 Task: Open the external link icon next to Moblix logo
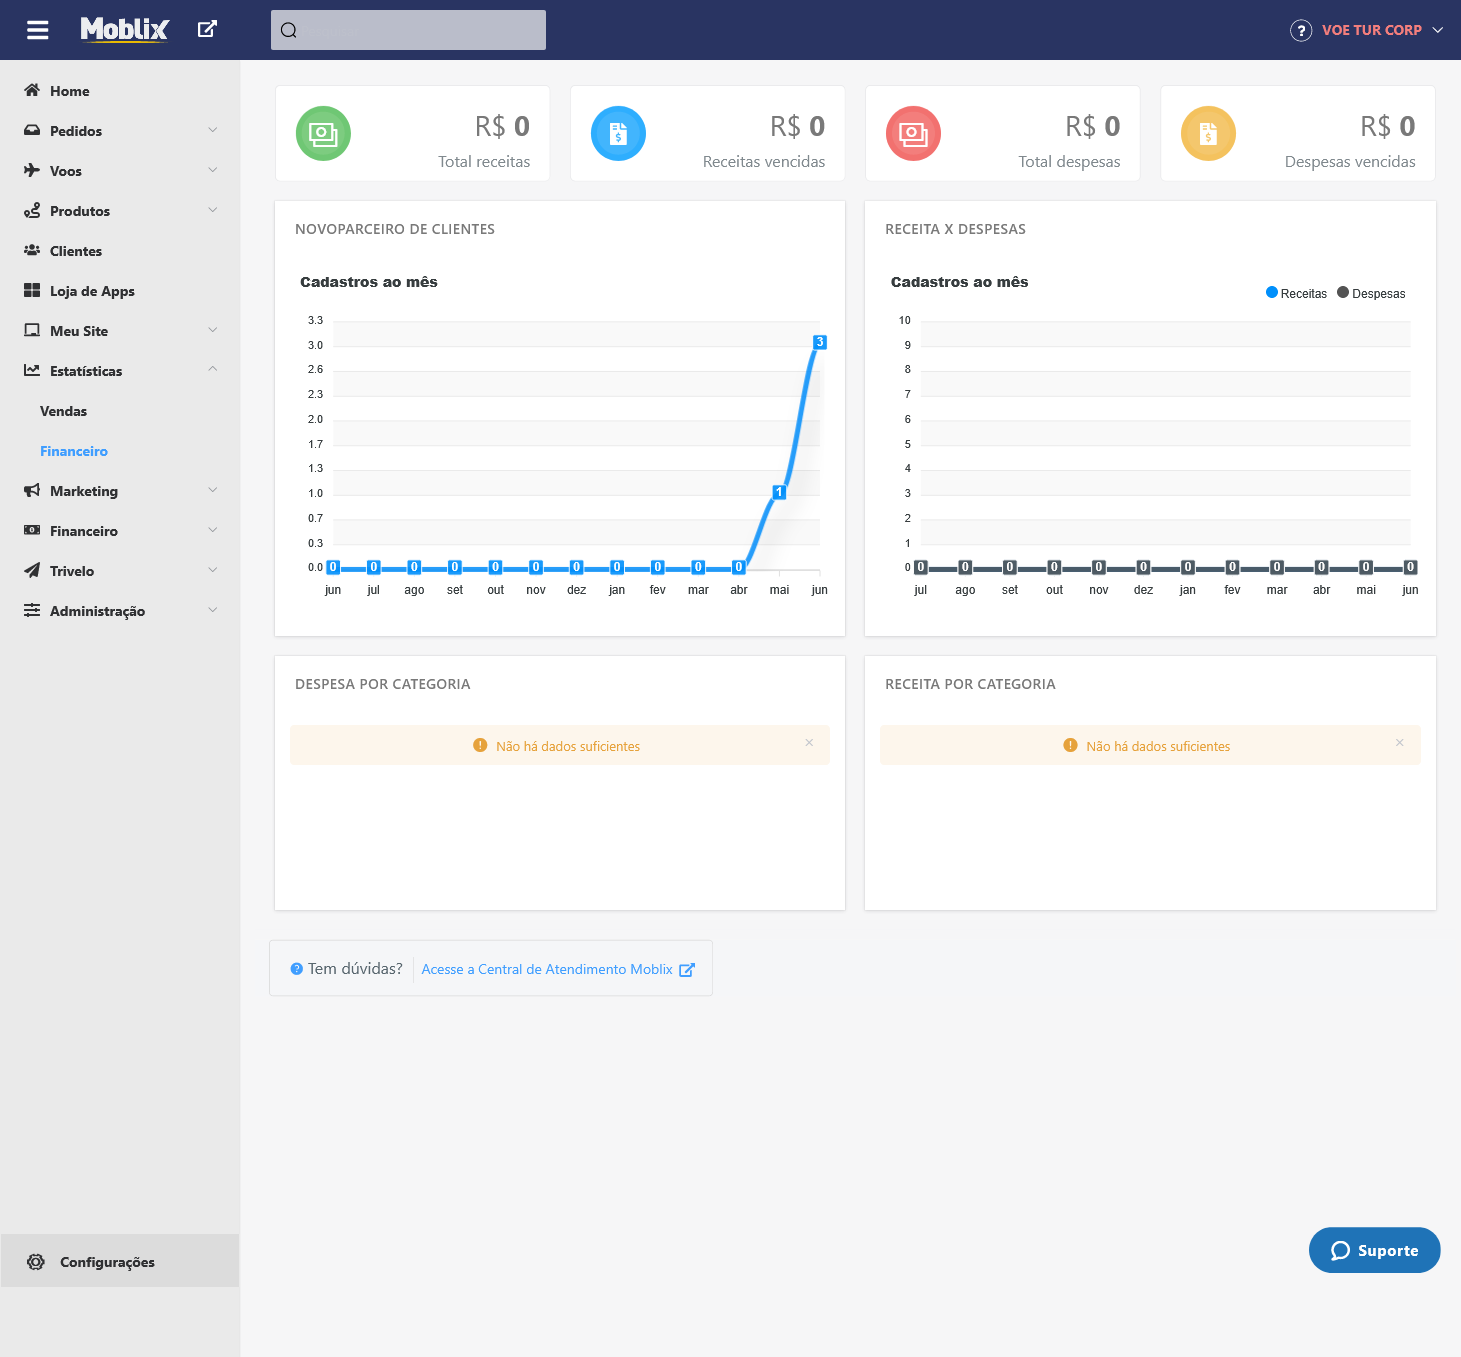pos(207,29)
